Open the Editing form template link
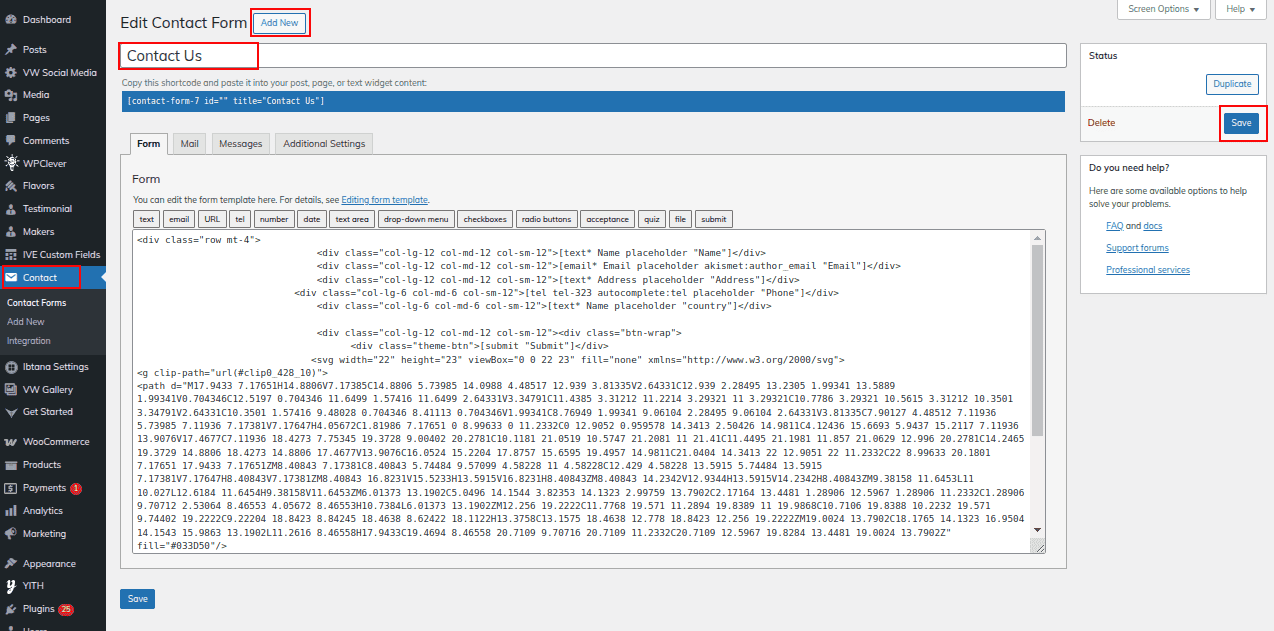 click(385, 200)
